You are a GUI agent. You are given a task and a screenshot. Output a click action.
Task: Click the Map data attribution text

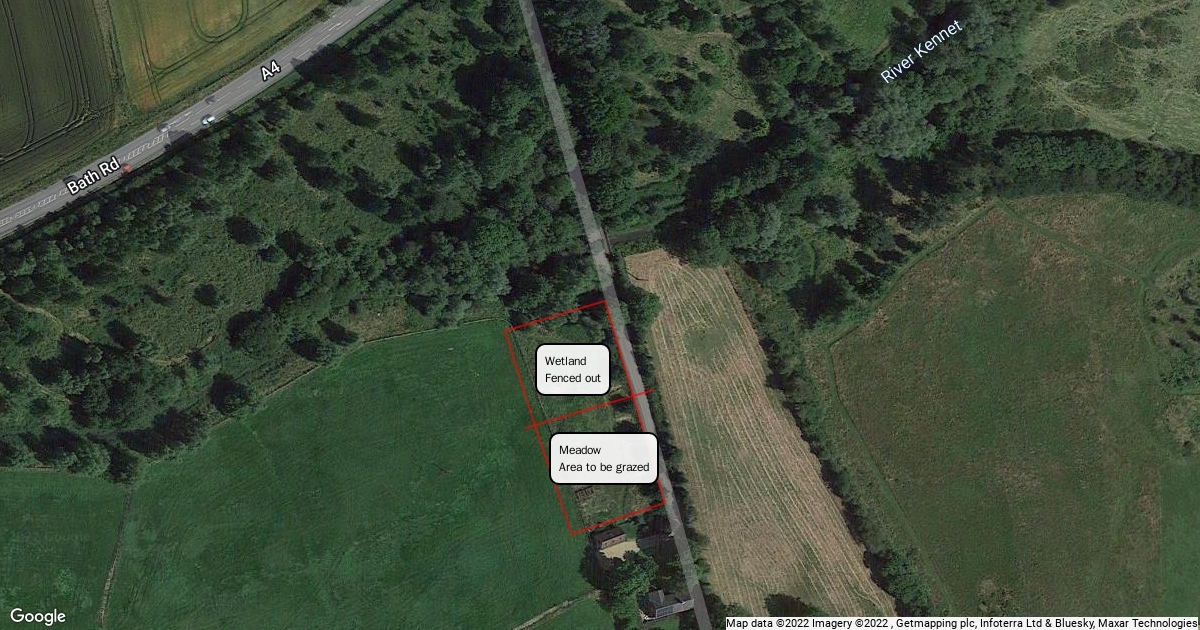pos(962,623)
